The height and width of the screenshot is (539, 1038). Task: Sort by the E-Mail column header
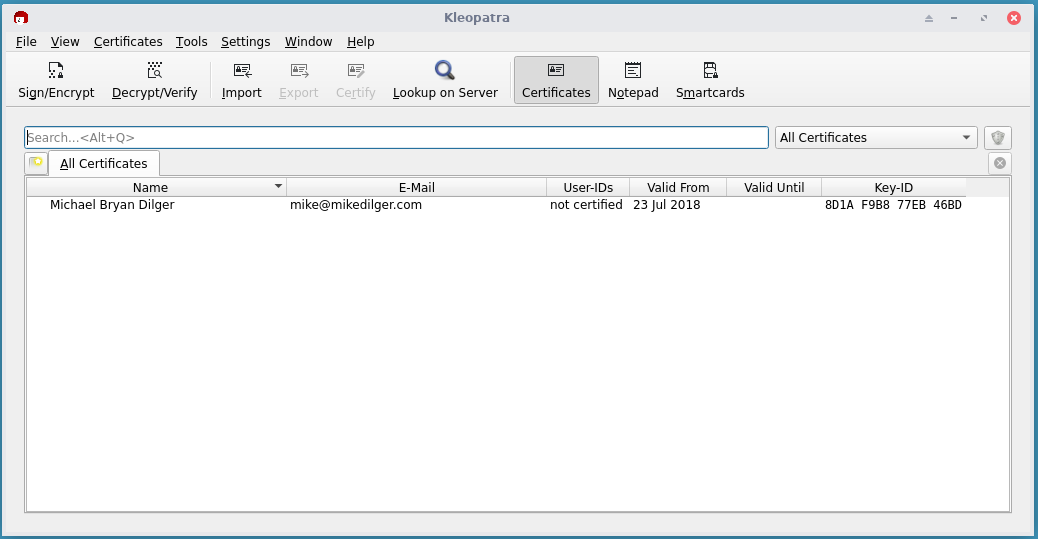(x=416, y=187)
